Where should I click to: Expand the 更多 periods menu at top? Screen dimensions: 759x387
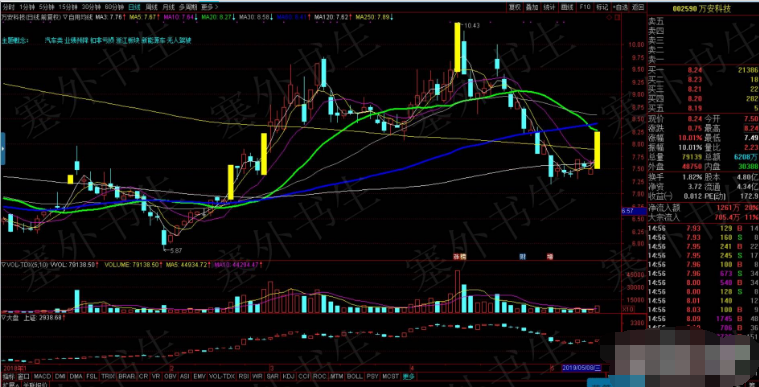coord(209,7)
